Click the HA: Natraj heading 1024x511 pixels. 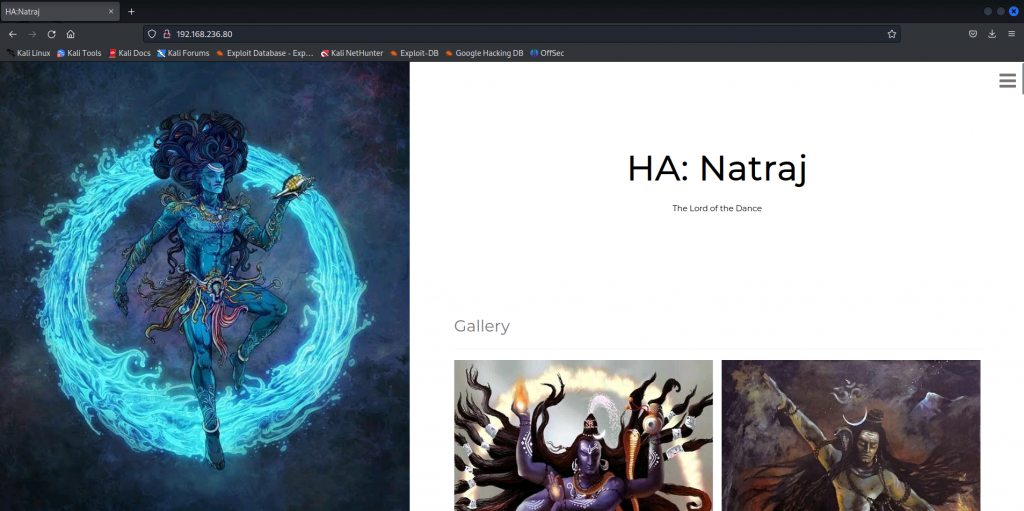[717, 169]
